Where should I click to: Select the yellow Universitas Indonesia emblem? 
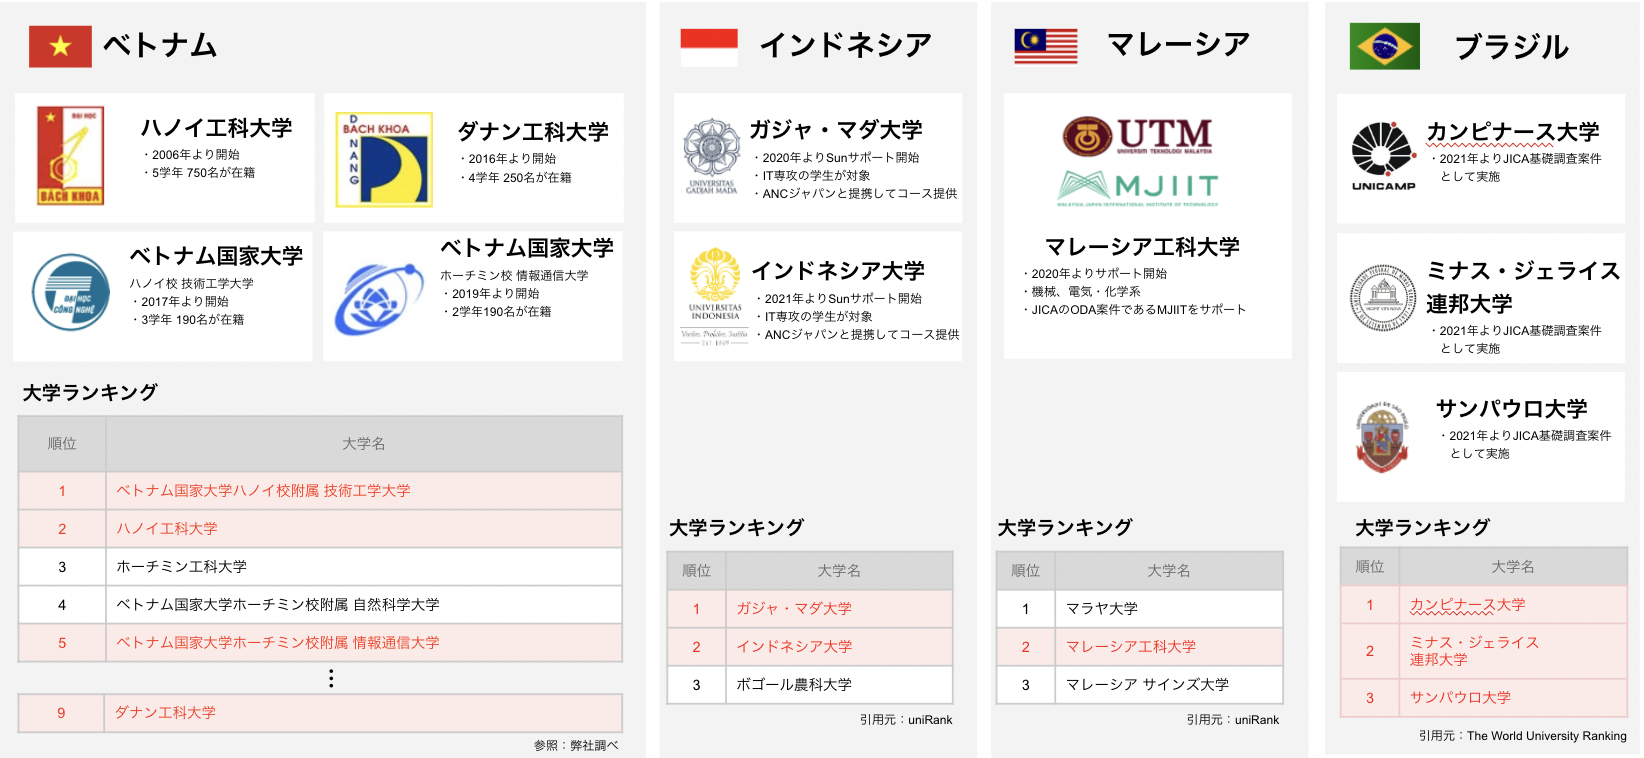715,296
